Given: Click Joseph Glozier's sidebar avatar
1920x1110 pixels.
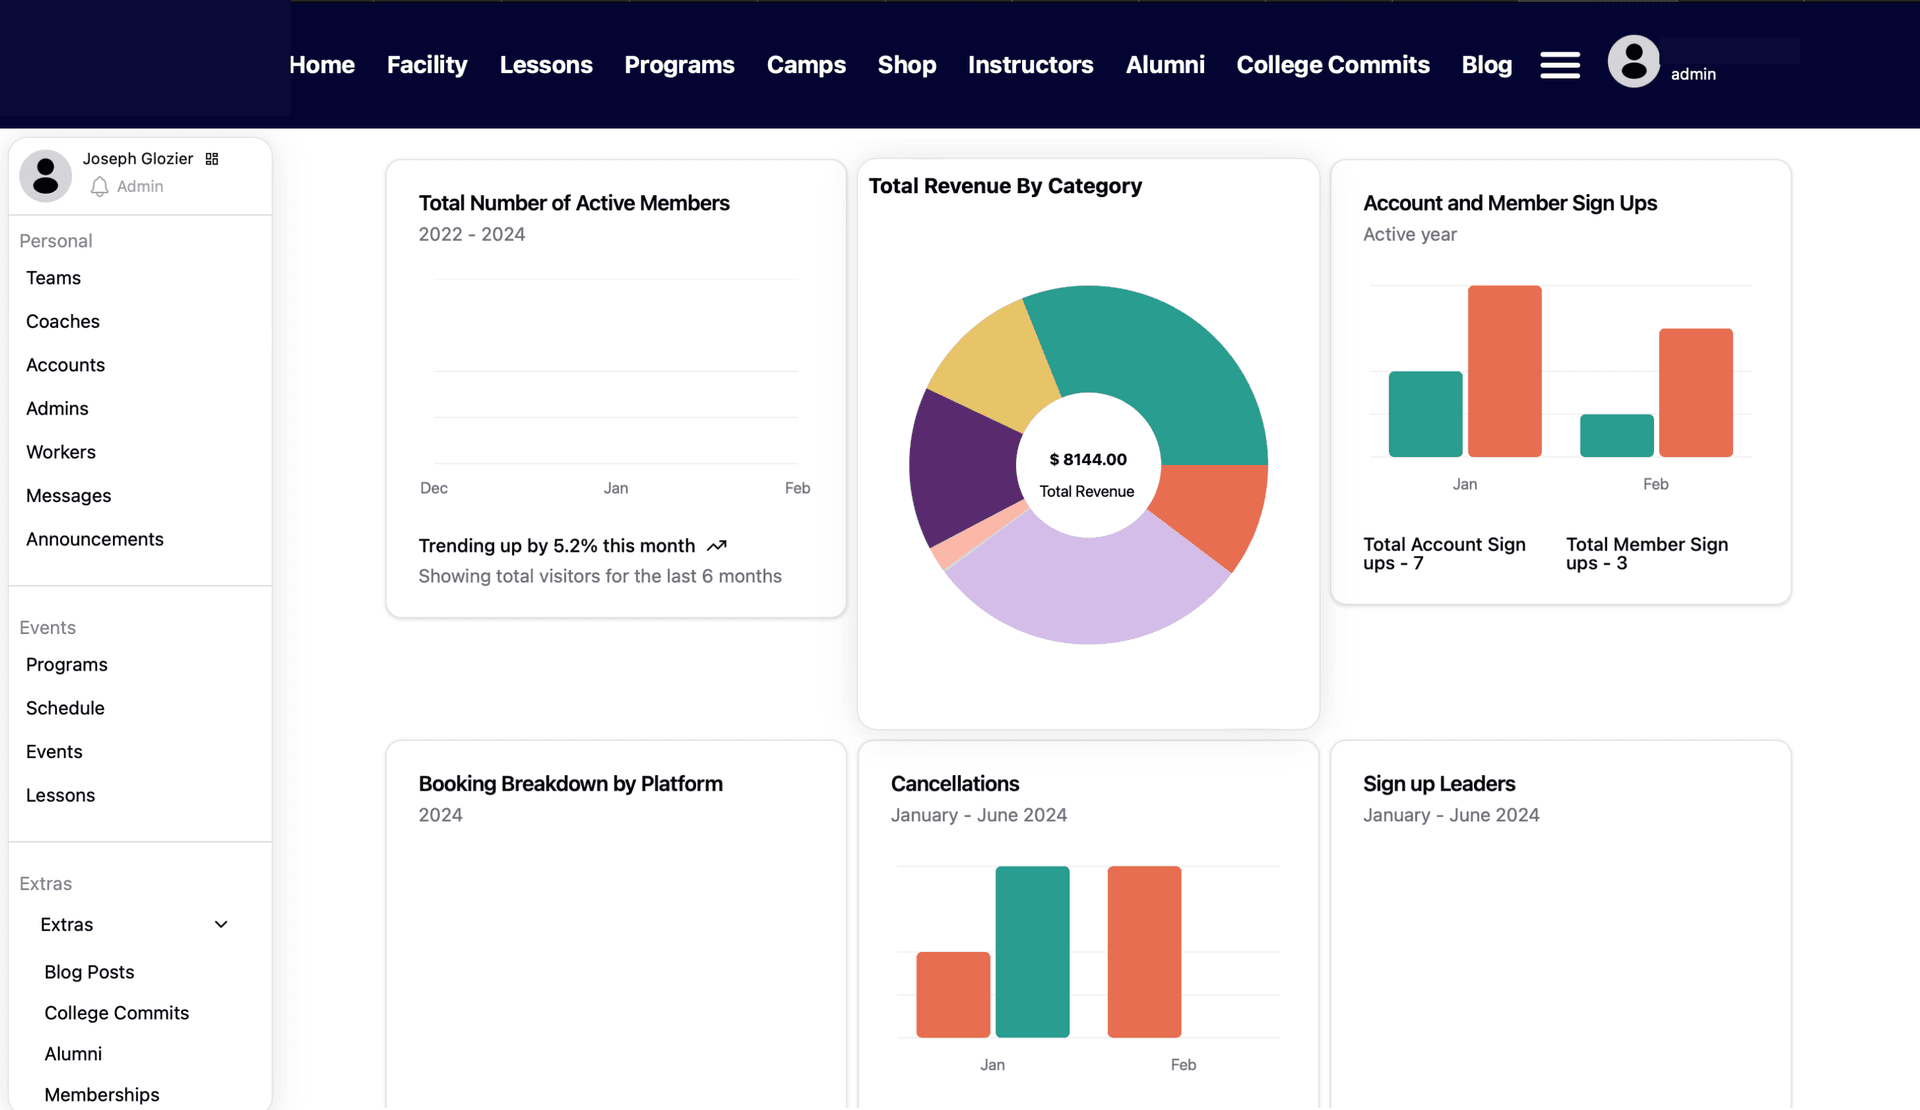Looking at the screenshot, I should 46,176.
